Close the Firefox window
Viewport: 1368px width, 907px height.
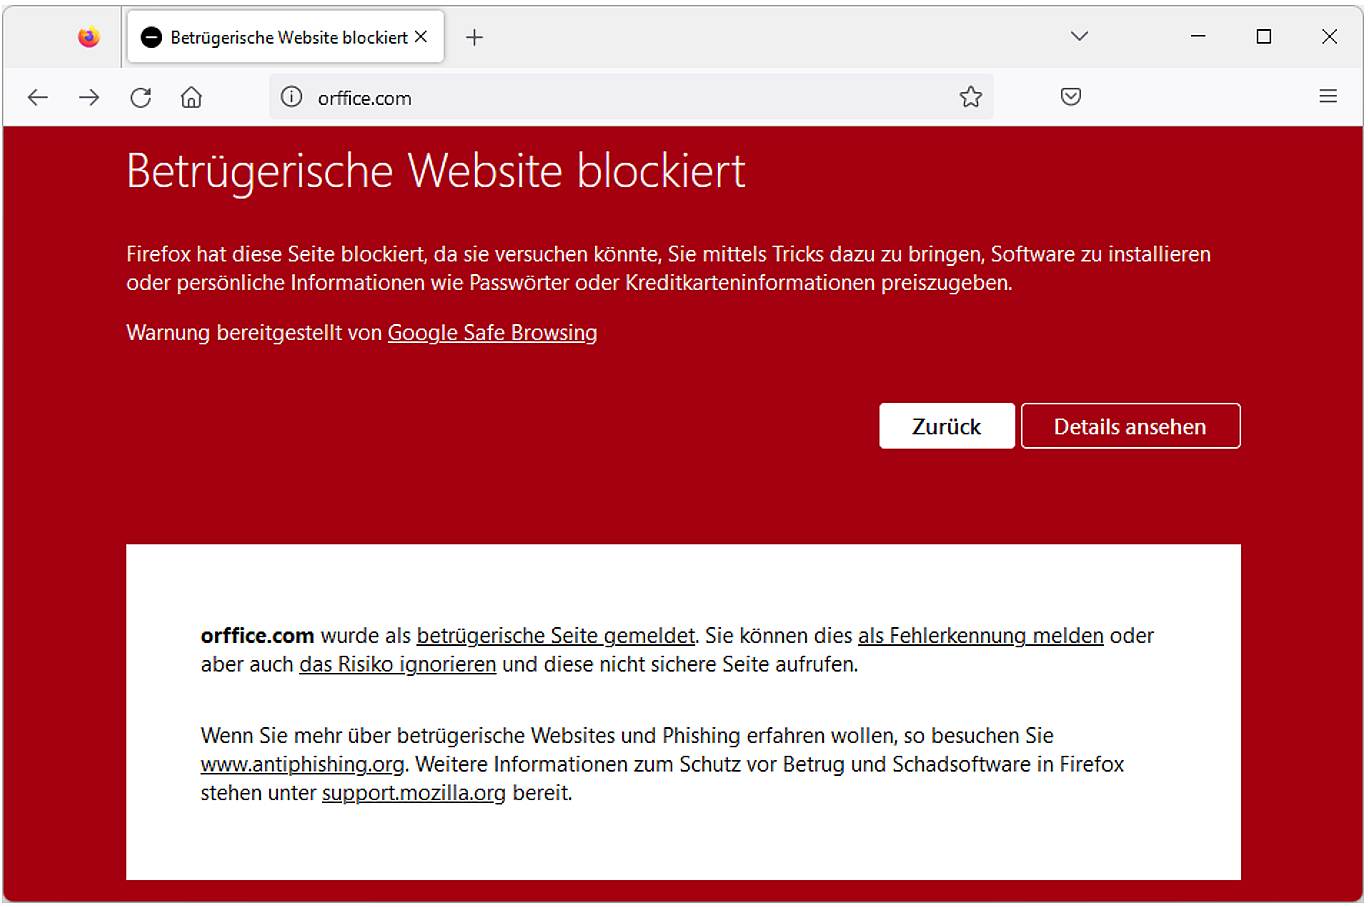click(x=1329, y=36)
